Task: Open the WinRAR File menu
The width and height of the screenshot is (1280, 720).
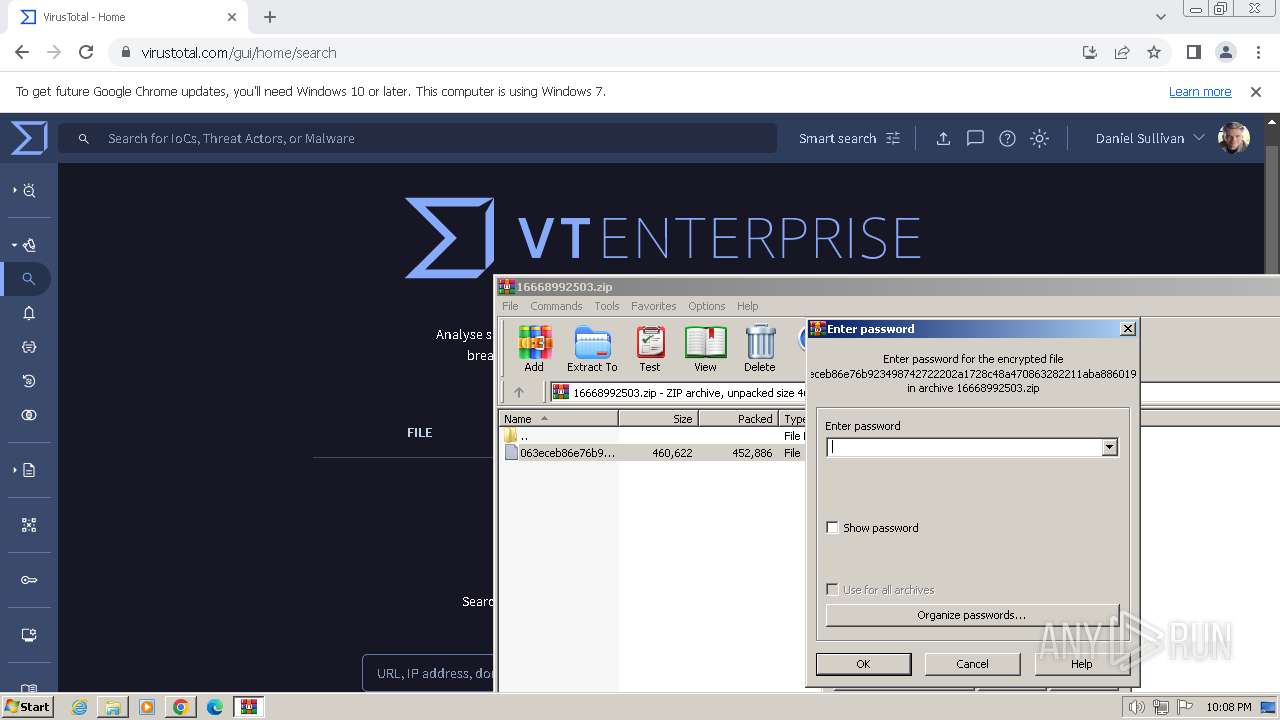Action: pyautogui.click(x=510, y=306)
